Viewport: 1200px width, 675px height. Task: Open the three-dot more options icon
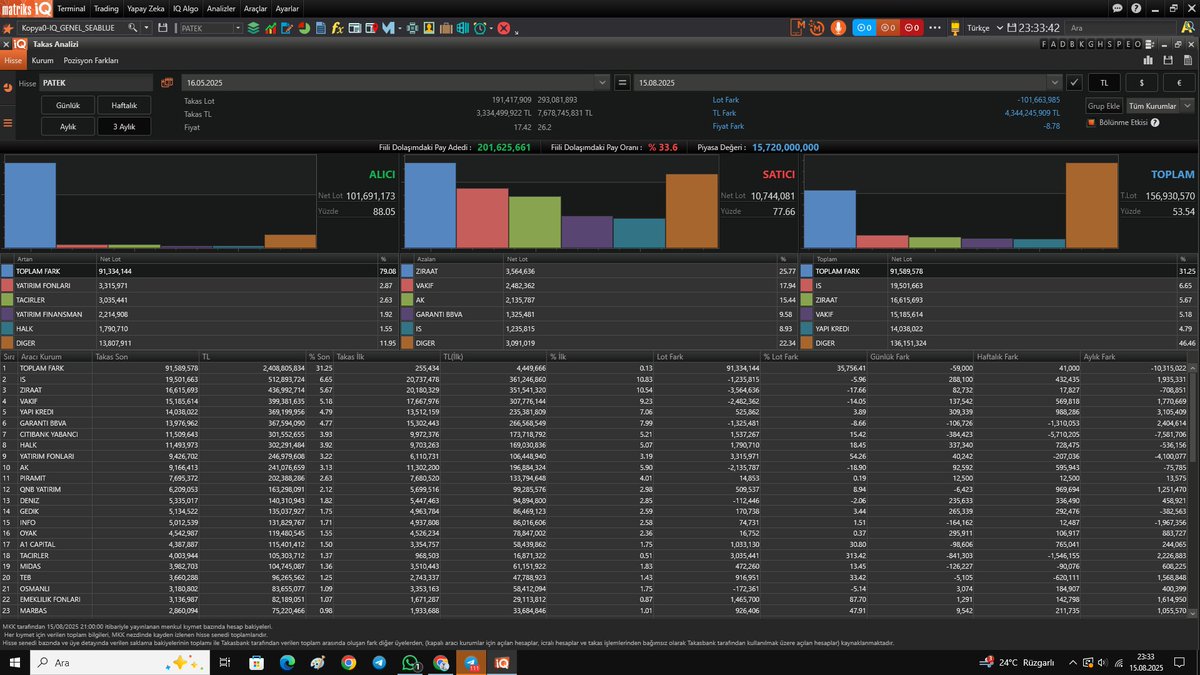(935, 28)
